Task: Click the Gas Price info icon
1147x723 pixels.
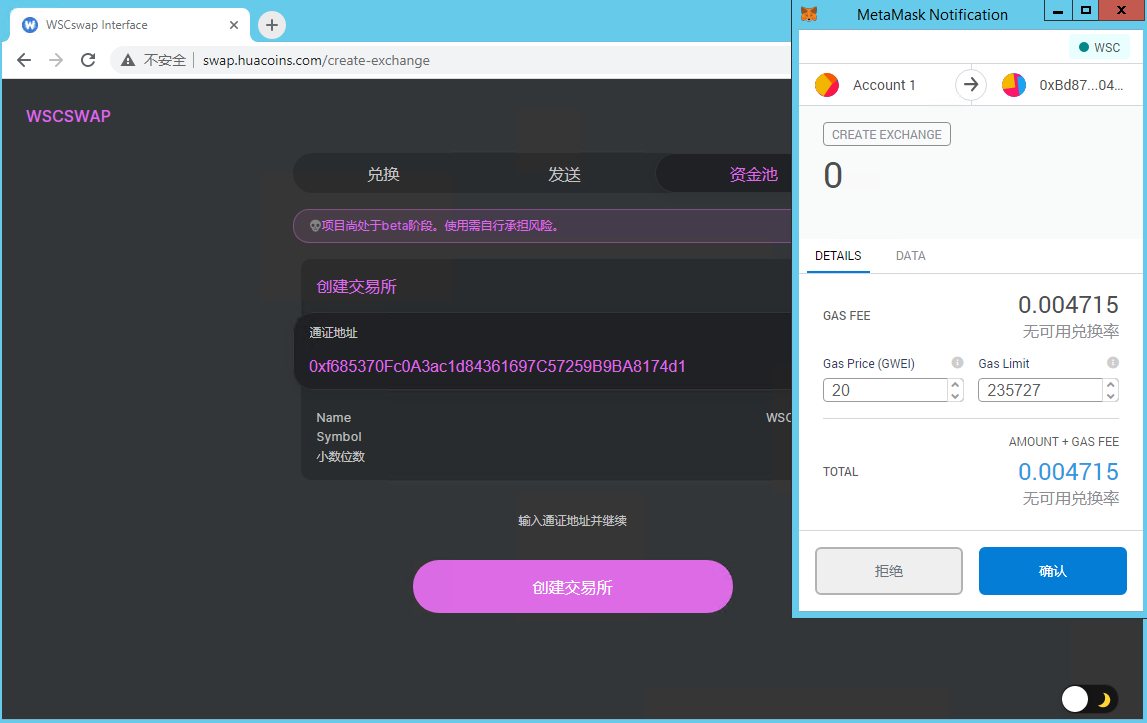Action: (957, 362)
